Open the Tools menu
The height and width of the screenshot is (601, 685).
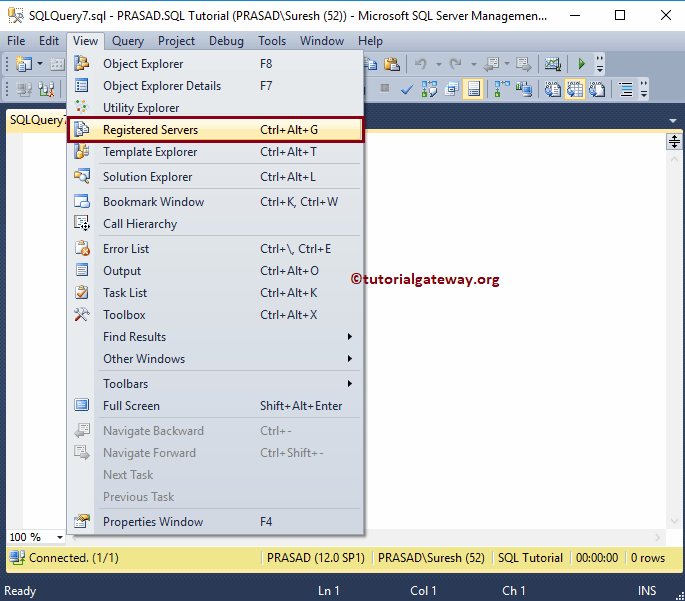pyautogui.click(x=272, y=41)
